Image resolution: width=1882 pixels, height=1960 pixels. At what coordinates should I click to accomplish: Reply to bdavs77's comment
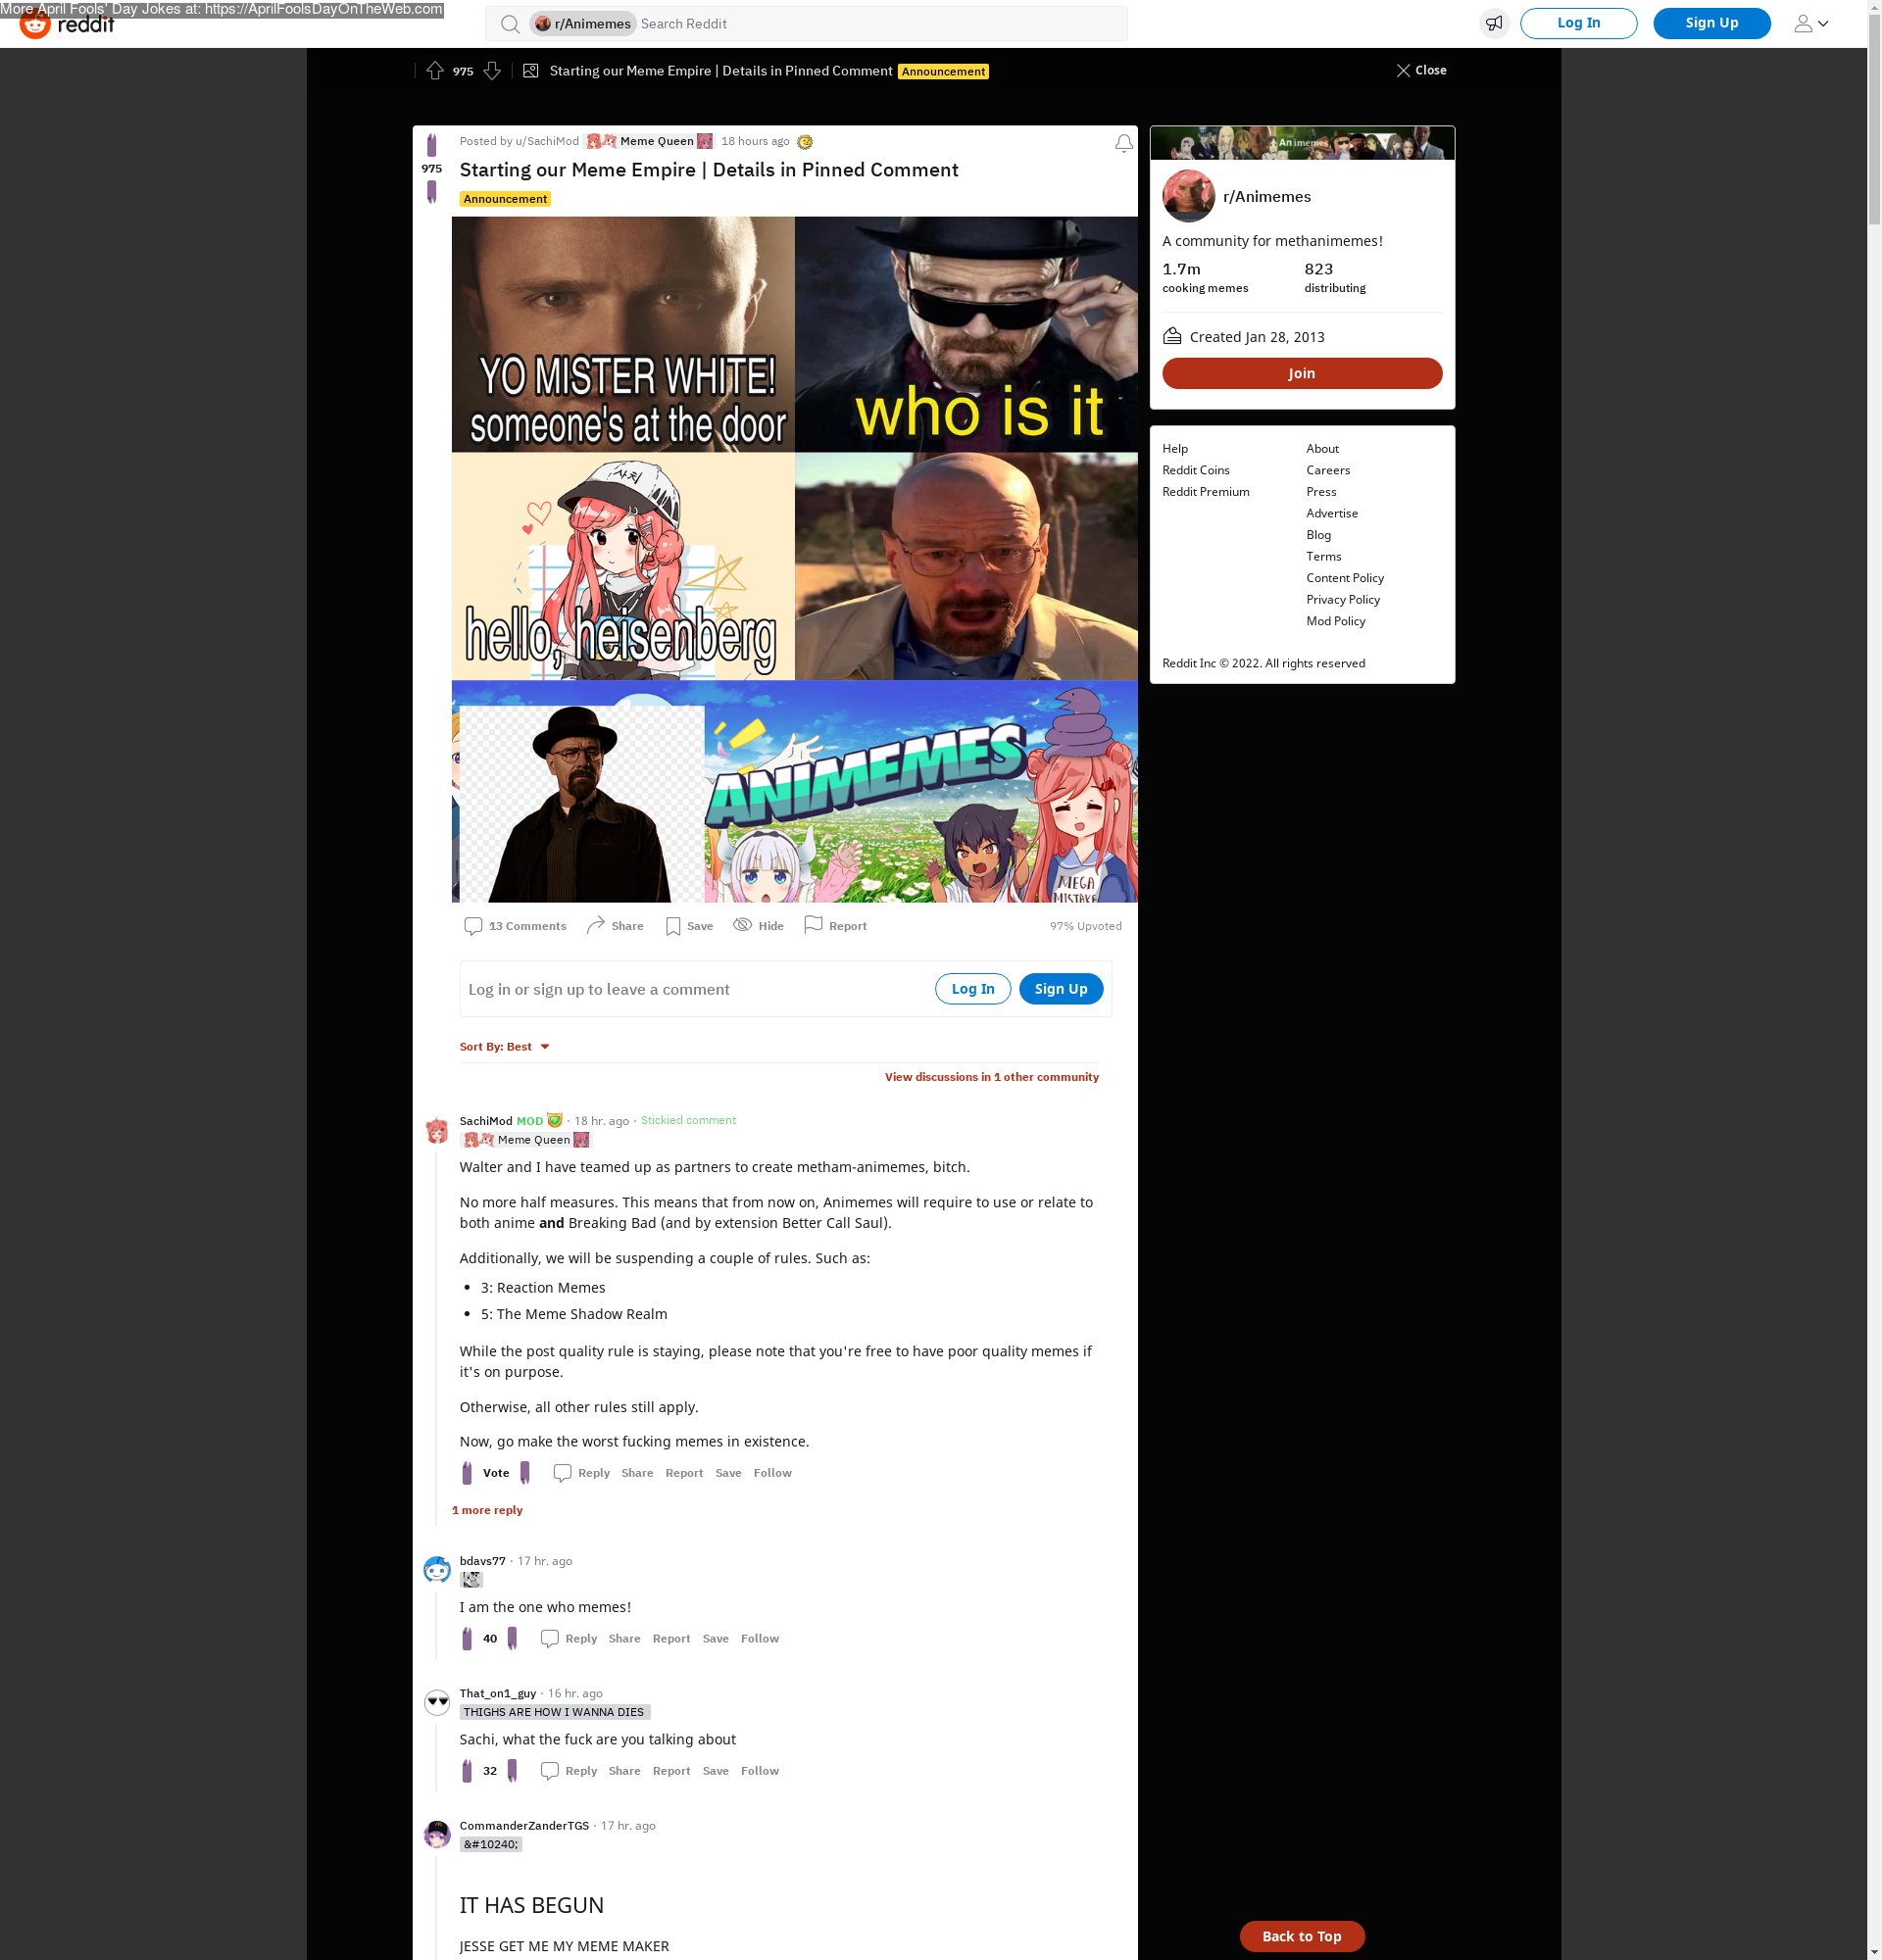(x=568, y=1639)
